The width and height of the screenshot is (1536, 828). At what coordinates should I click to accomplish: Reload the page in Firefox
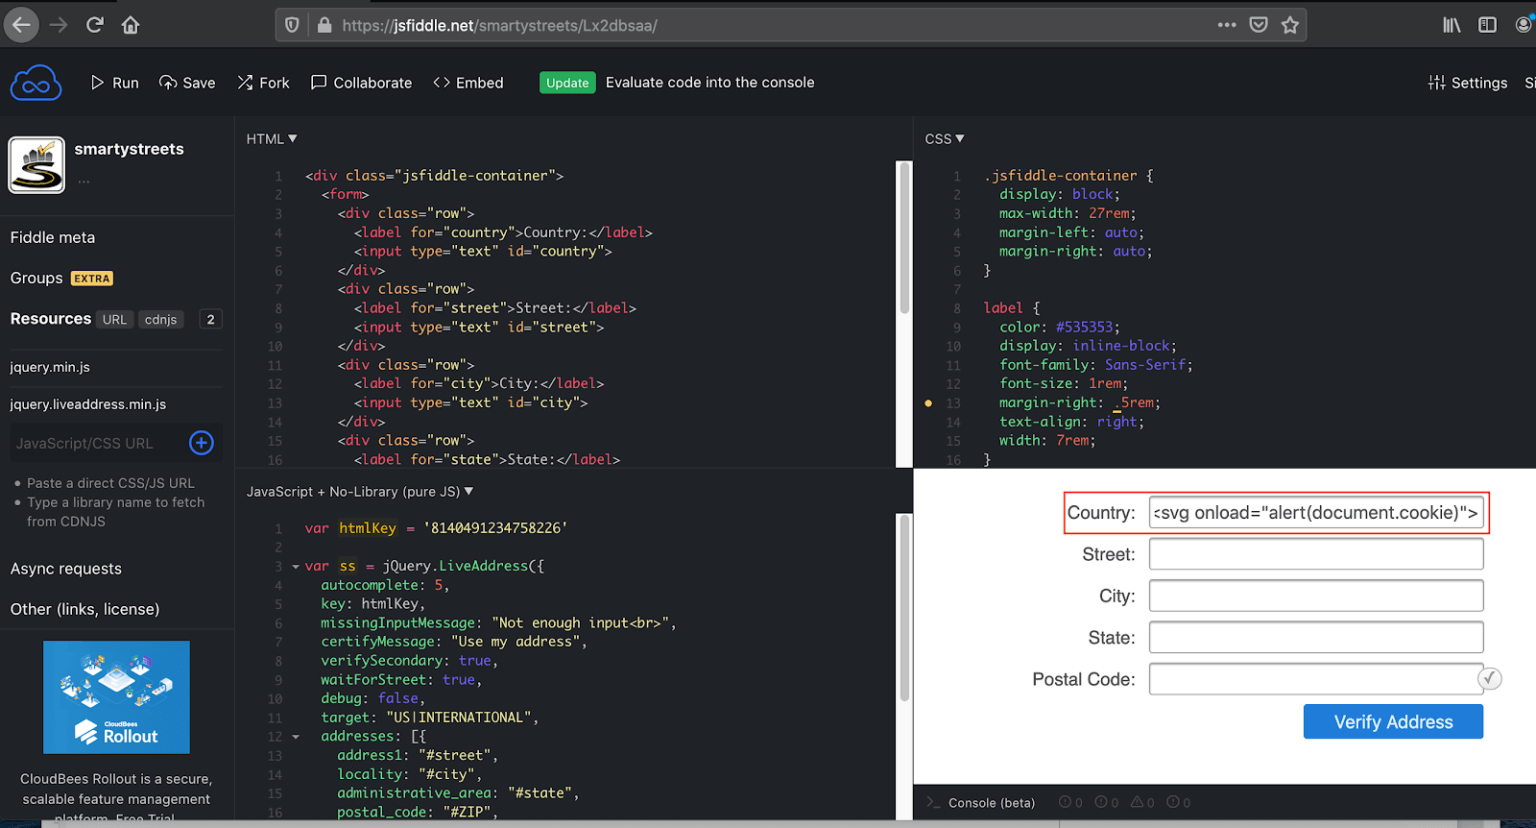[x=94, y=25]
